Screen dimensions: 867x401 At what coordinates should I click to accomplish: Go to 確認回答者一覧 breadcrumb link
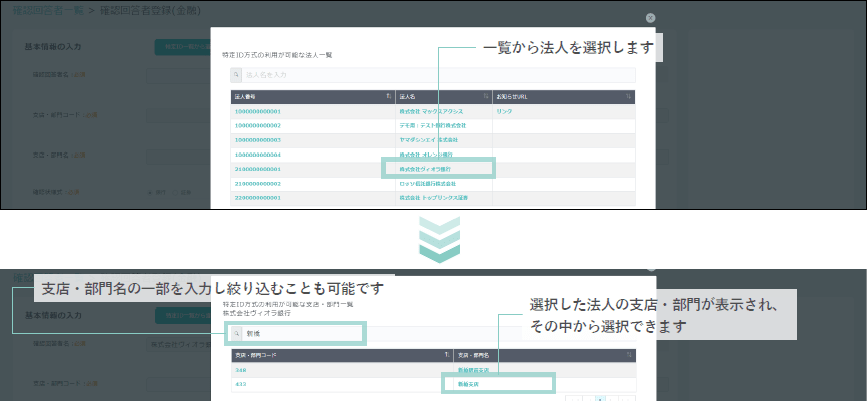click(x=45, y=10)
